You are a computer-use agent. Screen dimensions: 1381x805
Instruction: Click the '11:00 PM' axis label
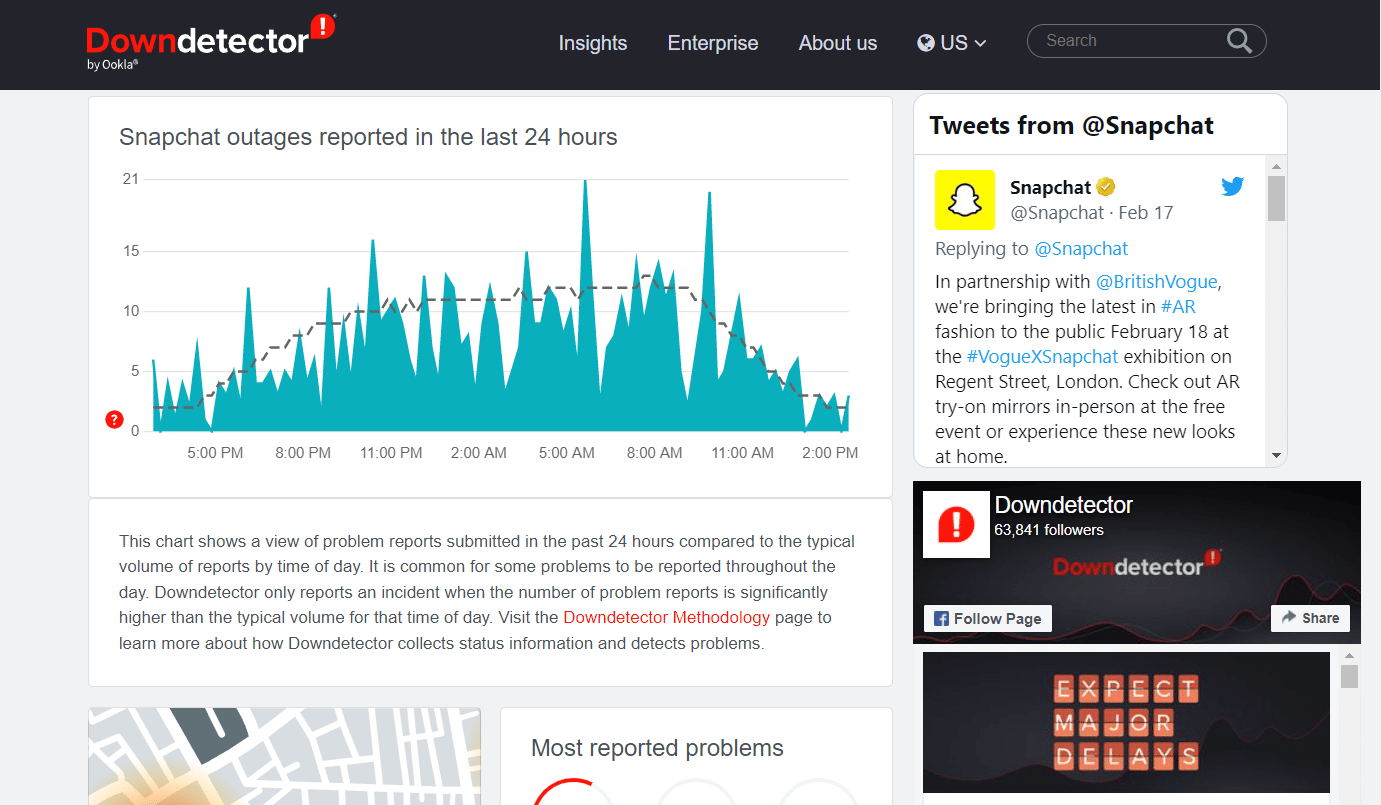[391, 453]
